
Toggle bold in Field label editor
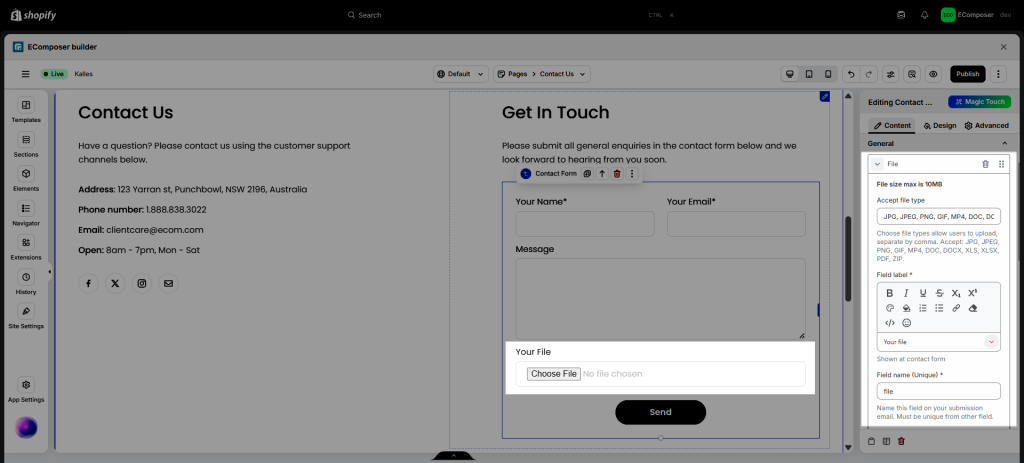(890, 293)
